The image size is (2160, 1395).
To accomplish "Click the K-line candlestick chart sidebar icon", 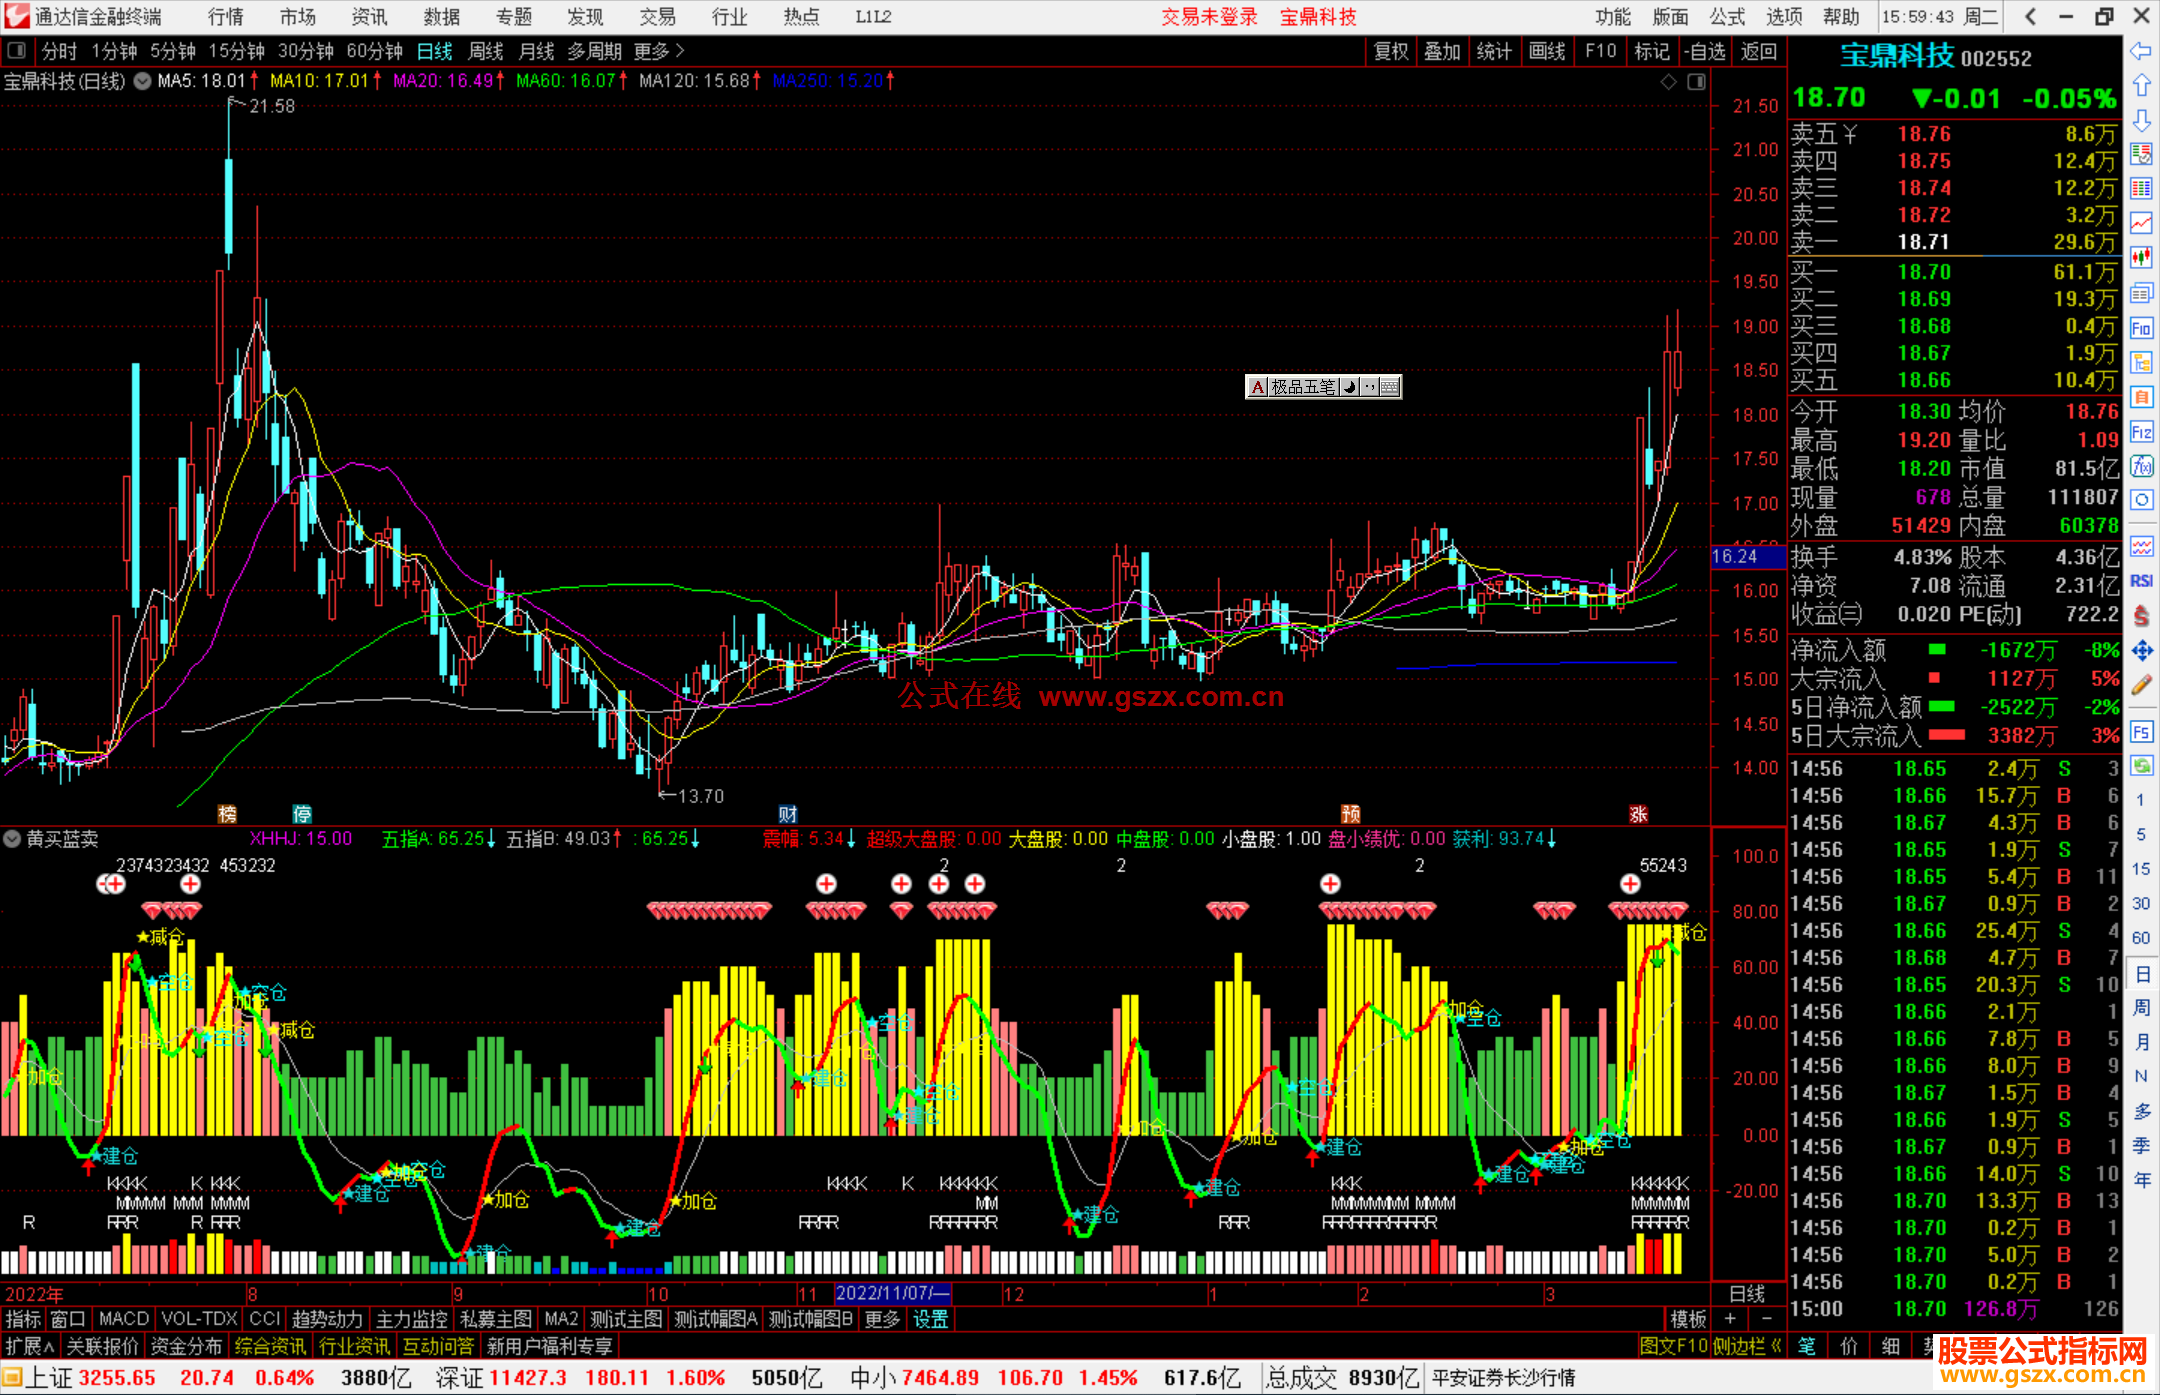I will (x=2141, y=258).
